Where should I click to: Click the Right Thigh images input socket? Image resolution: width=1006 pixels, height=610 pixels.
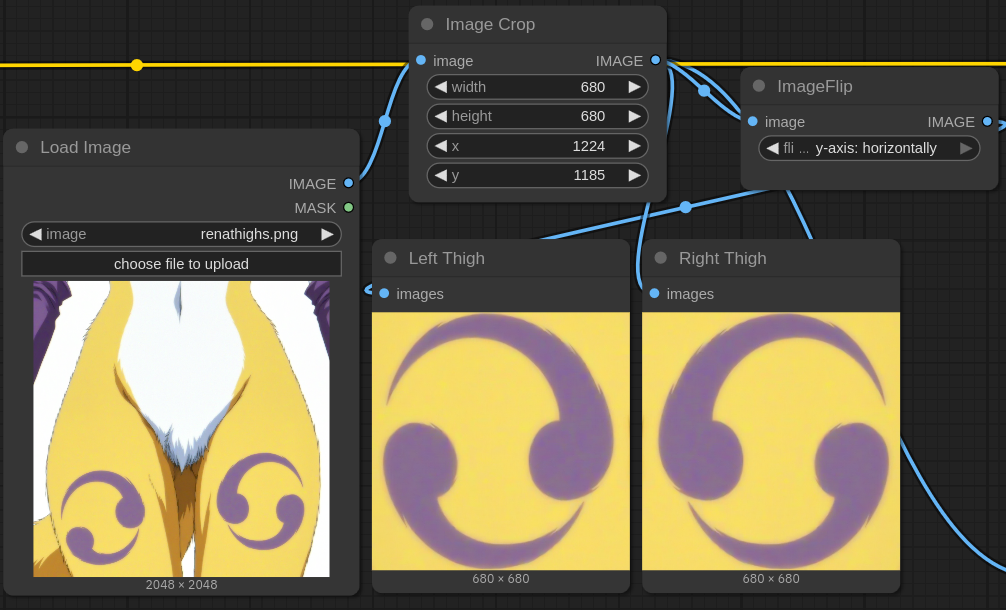(654, 293)
